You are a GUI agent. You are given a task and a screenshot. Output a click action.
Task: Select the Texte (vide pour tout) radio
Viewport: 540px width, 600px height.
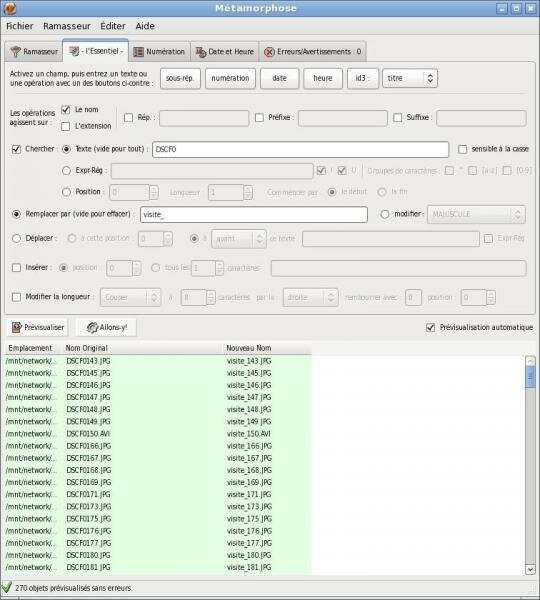click(66, 149)
